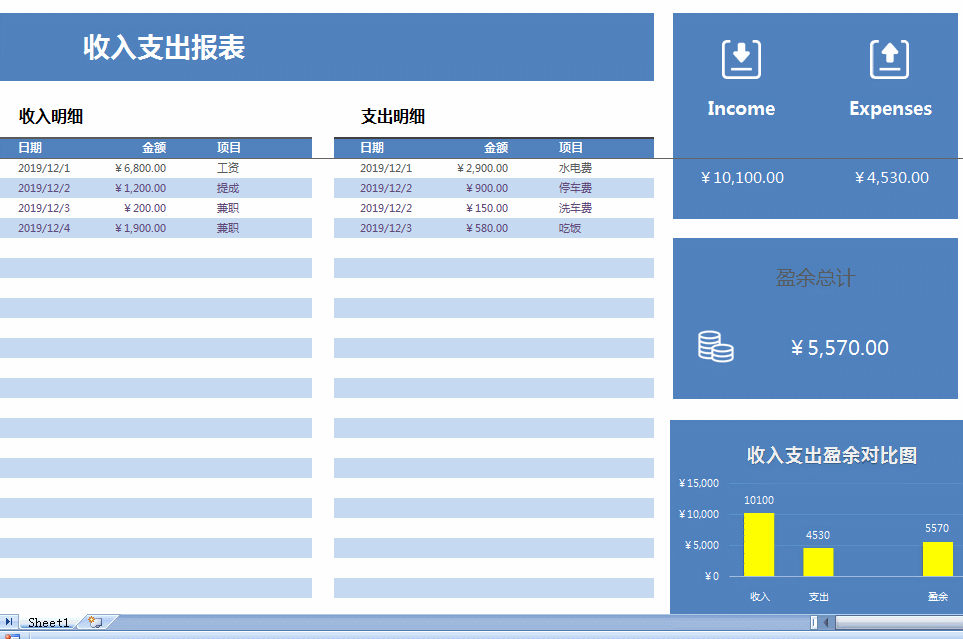963x639 pixels.
Task: Select the 支出明细 heading
Action: (393, 116)
